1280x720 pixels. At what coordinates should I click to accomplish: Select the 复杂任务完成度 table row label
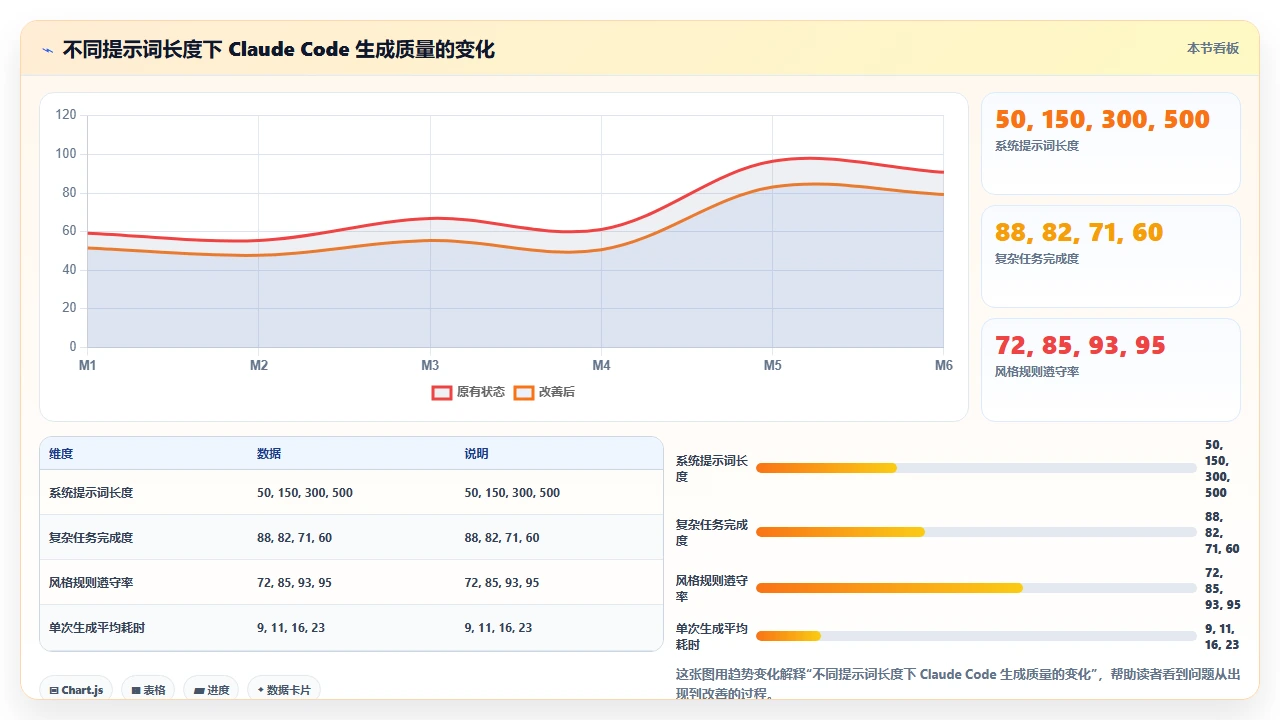coord(91,538)
